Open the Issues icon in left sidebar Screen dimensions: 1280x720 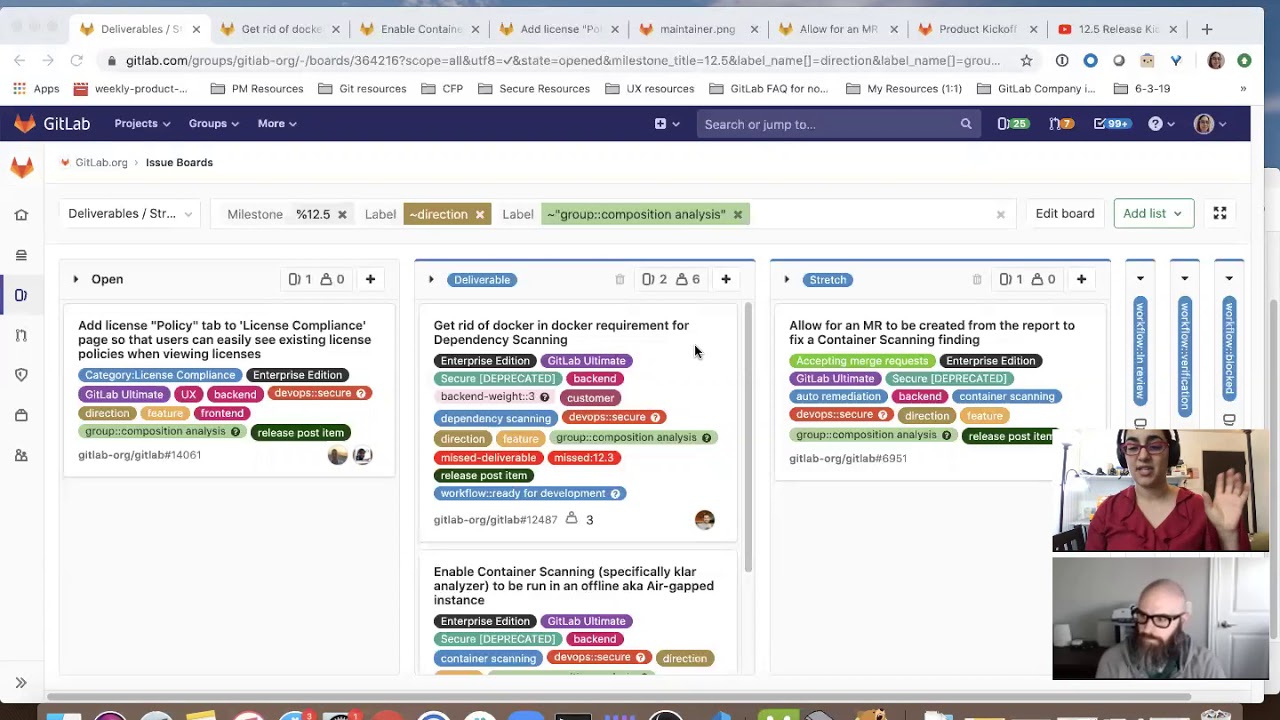tap(21, 295)
